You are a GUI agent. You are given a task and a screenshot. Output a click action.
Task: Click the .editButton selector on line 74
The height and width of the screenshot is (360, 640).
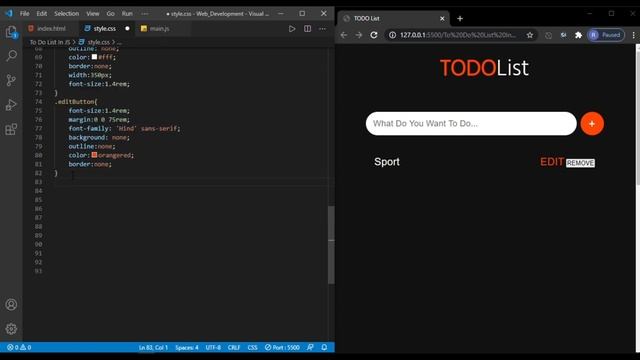click(76, 102)
